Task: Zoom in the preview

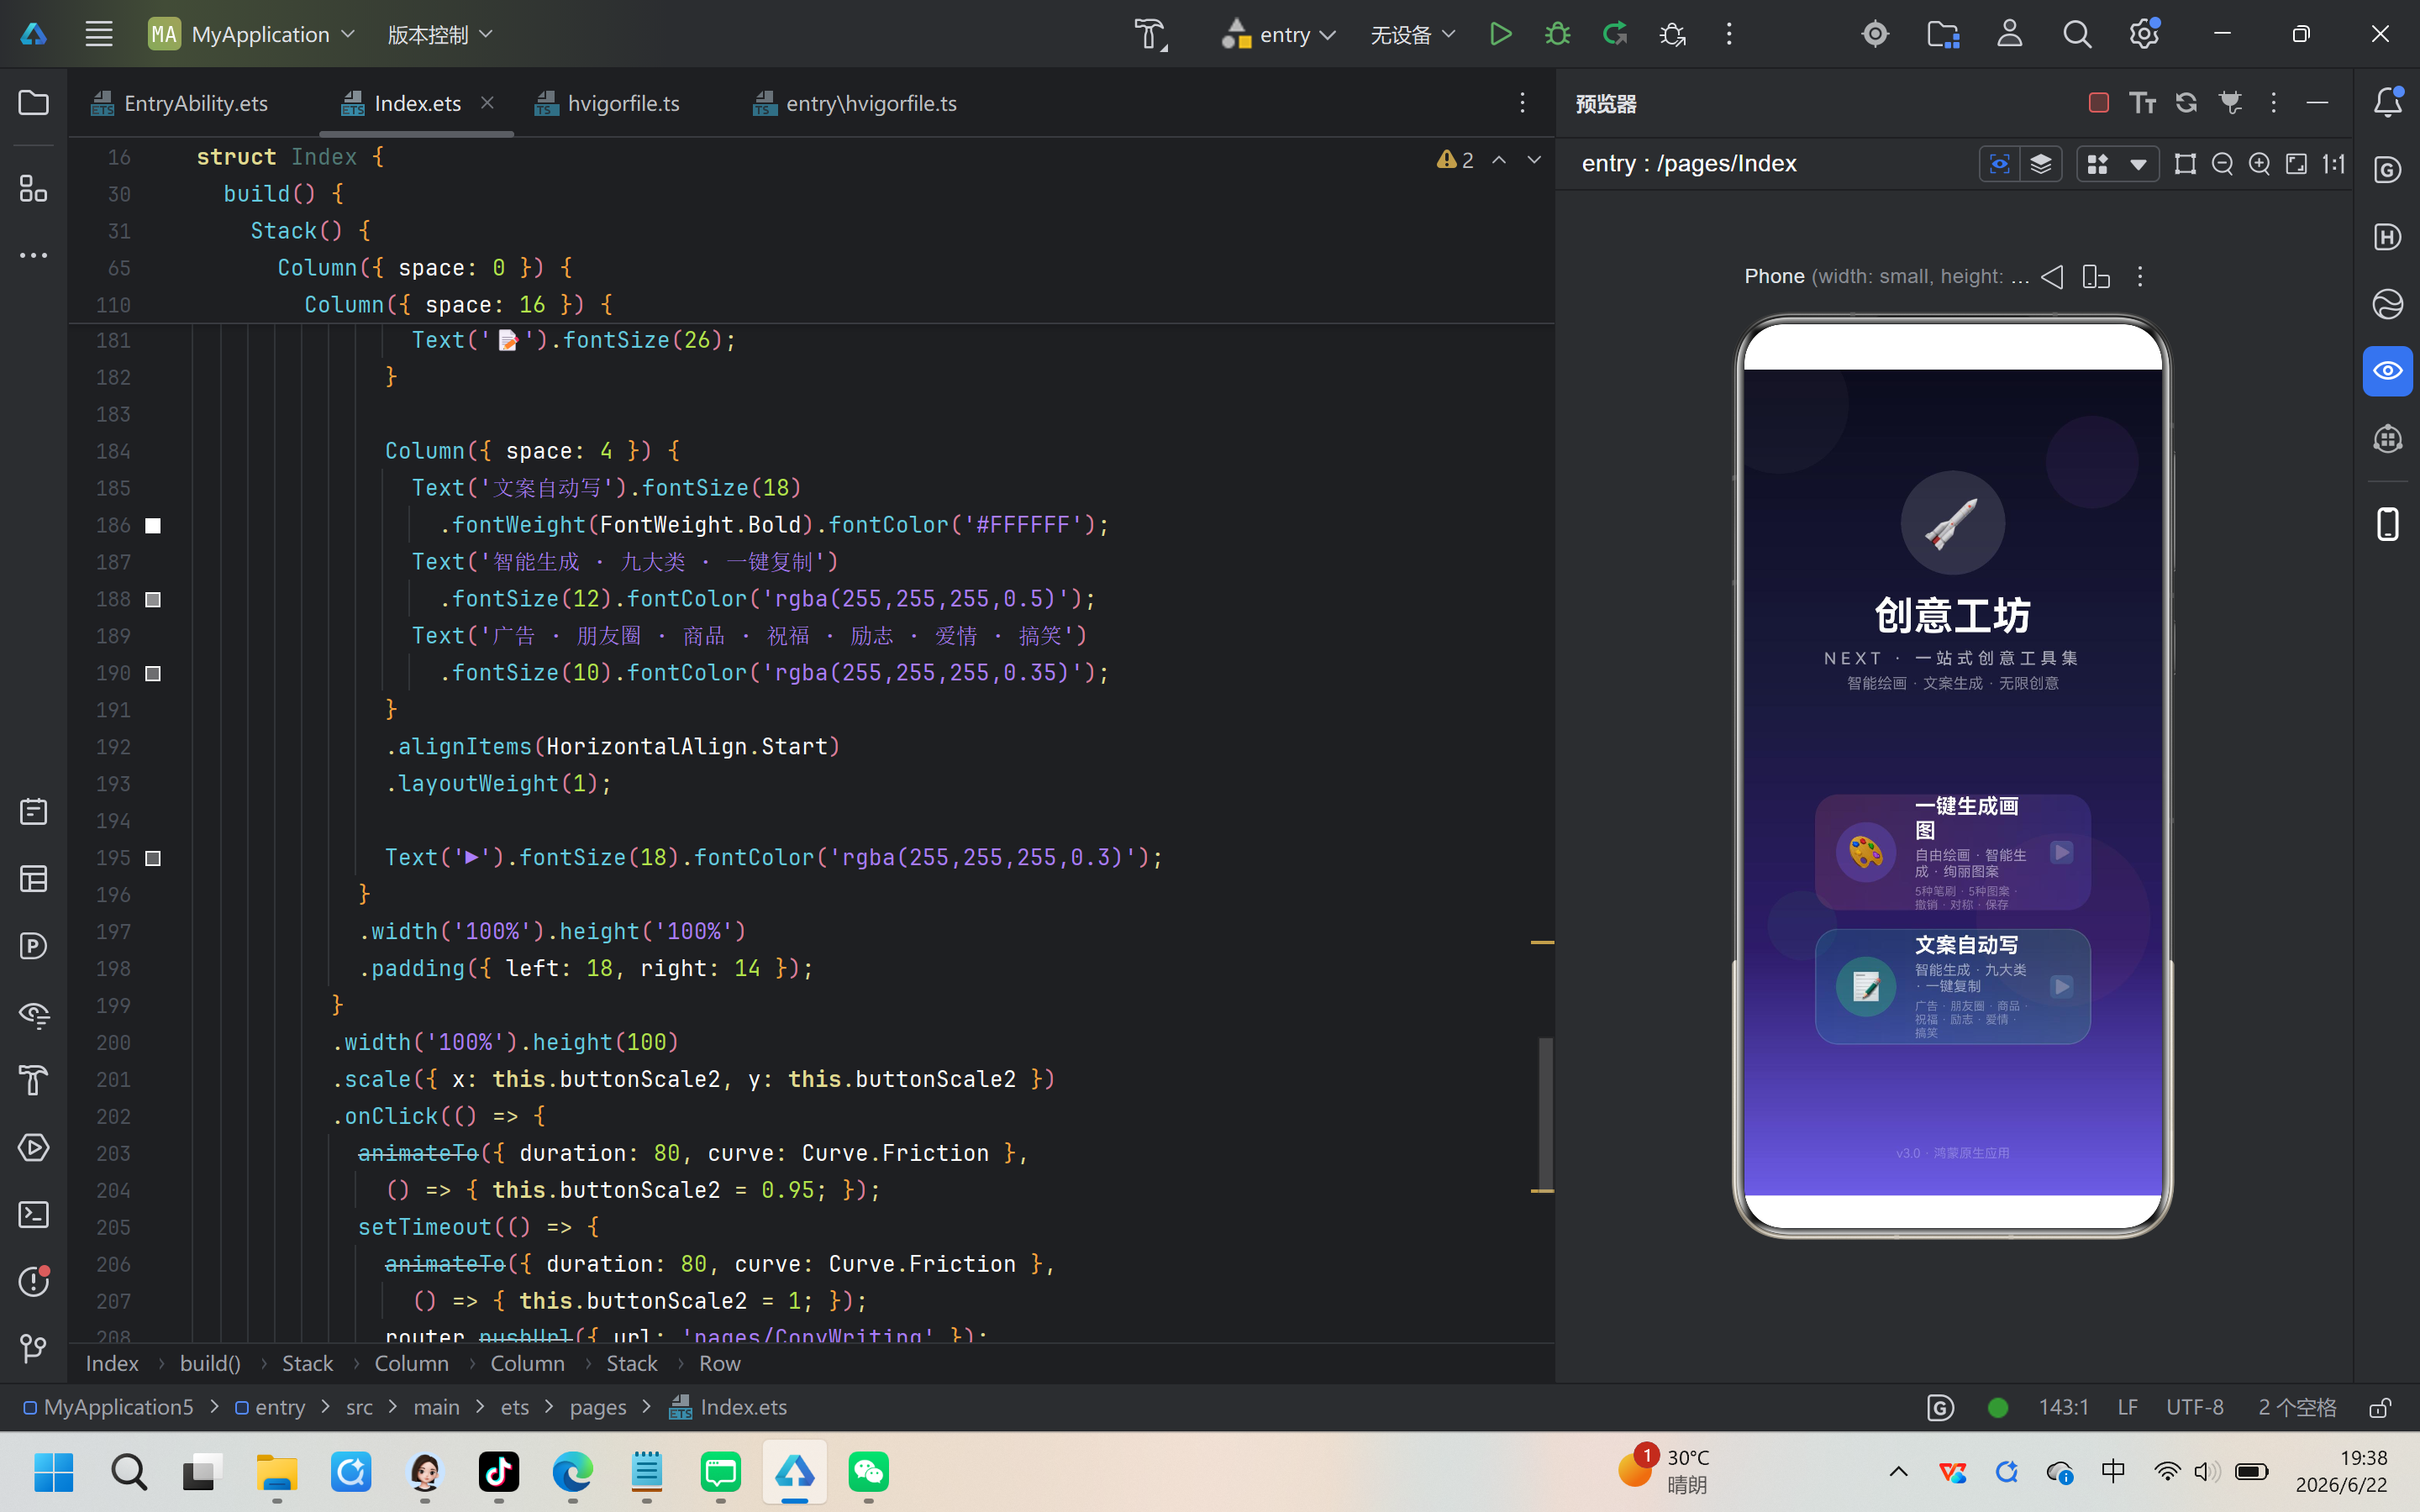Action: tap(2259, 164)
